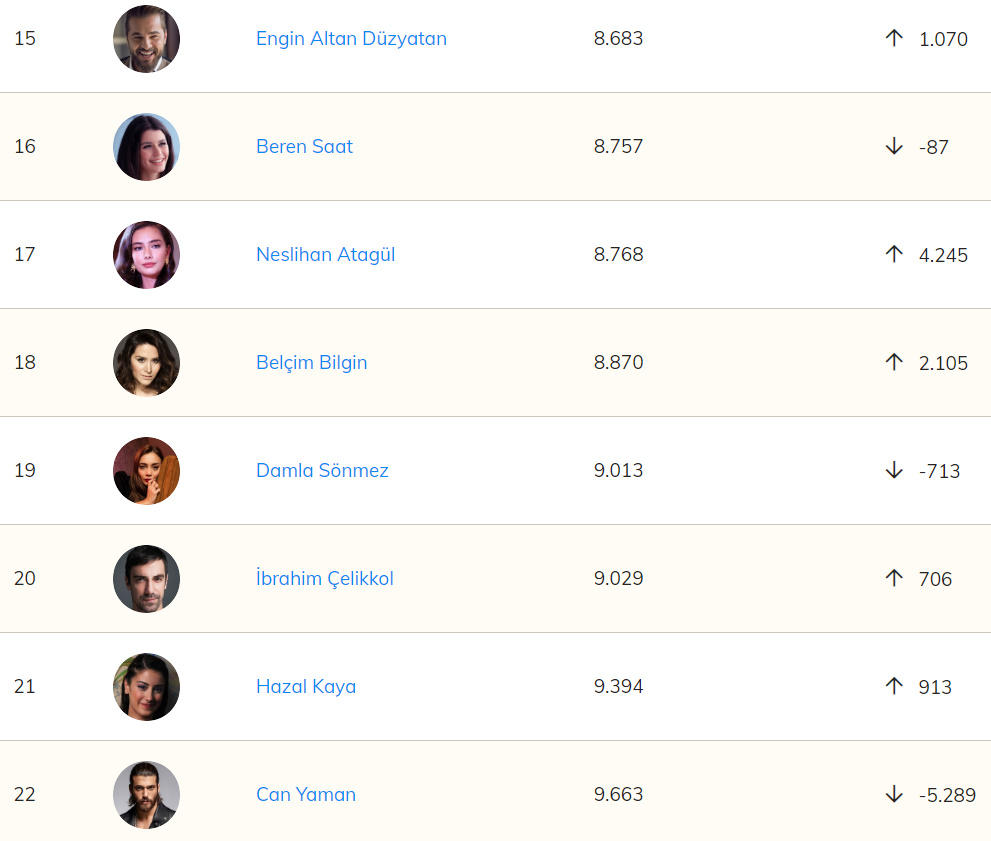Open İbrahim Çelikkol's profile photo

[x=146, y=579]
